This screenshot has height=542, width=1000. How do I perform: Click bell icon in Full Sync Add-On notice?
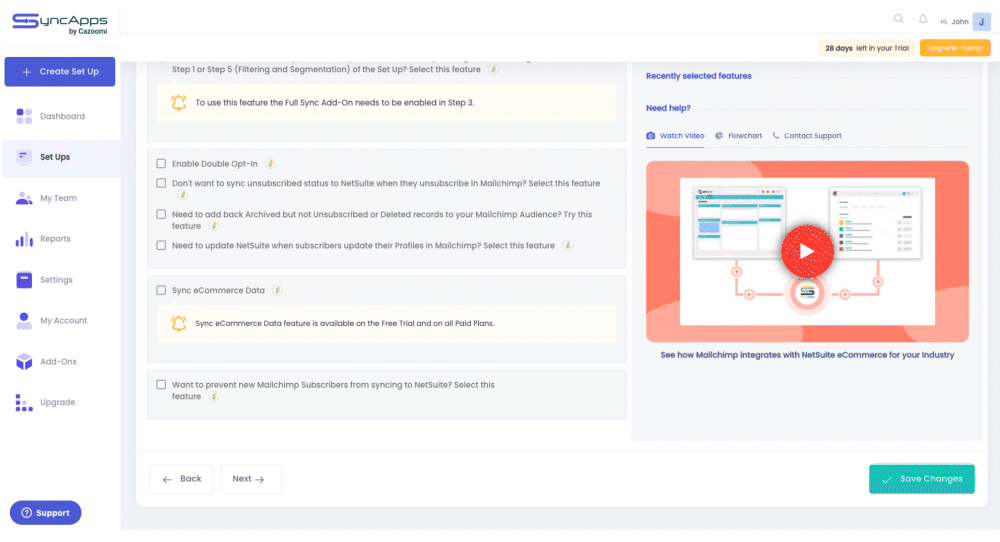[179, 103]
